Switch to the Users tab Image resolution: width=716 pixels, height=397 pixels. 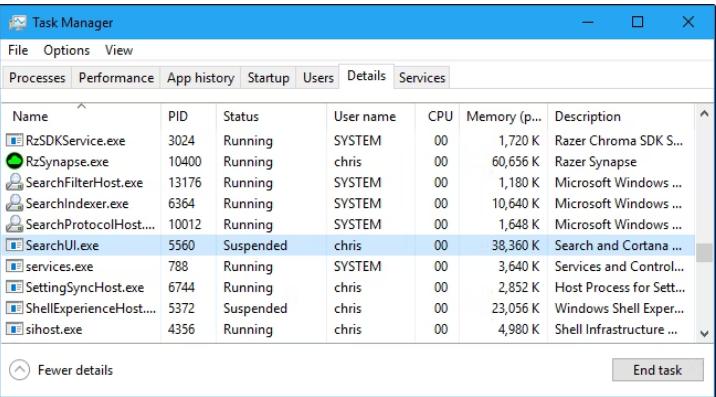click(x=318, y=78)
